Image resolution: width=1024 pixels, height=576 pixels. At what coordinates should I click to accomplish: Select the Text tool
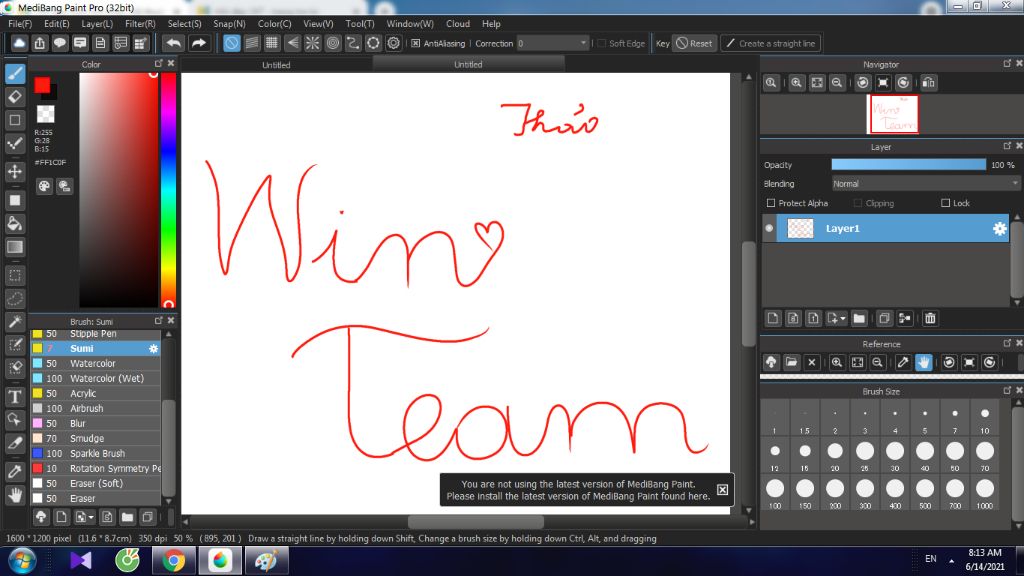[15, 396]
